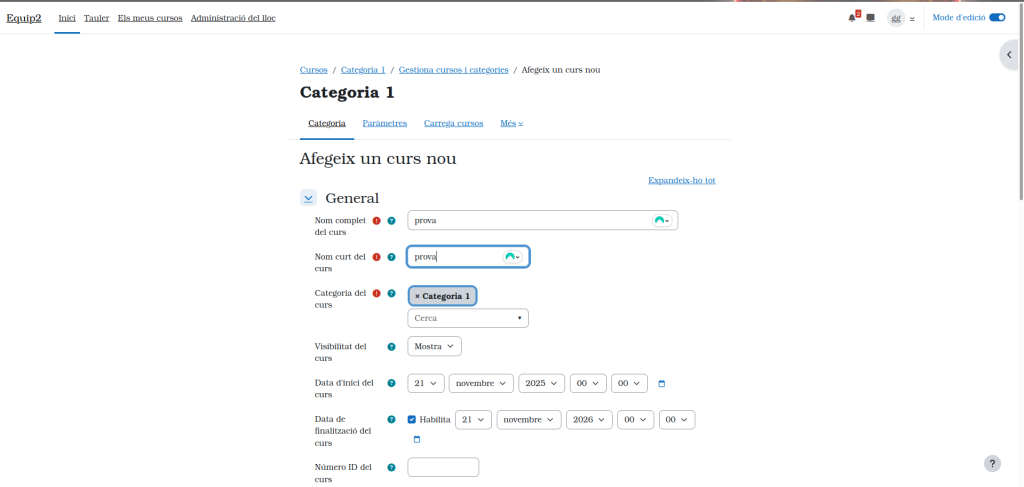Click required-field warning icon beside Nom curt
1024x487 pixels.
[377, 257]
